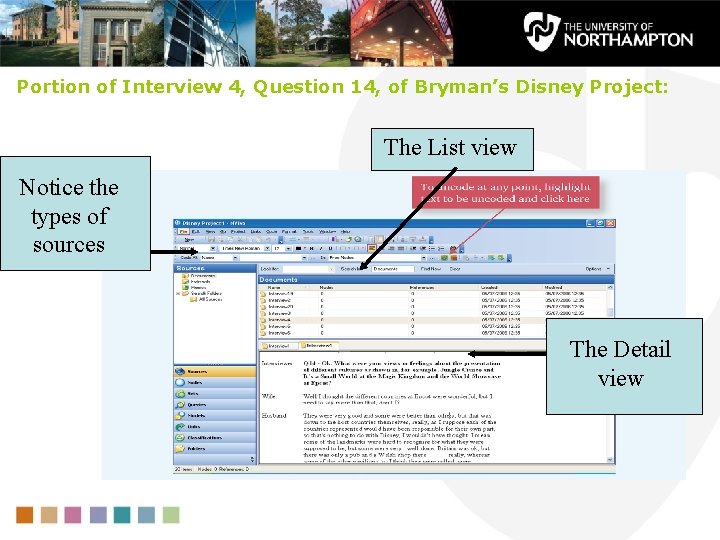Click the Sets navigation button icon
Screen dimensions: 720x540
pyautogui.click(x=180, y=394)
